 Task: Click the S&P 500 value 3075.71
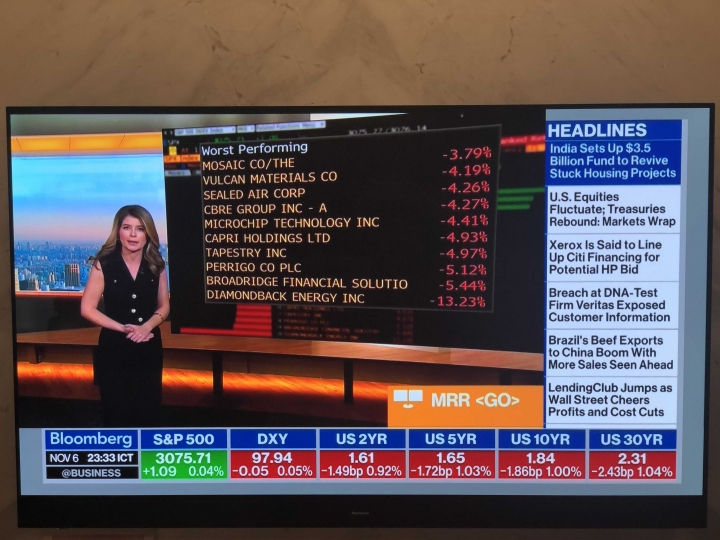183,458
